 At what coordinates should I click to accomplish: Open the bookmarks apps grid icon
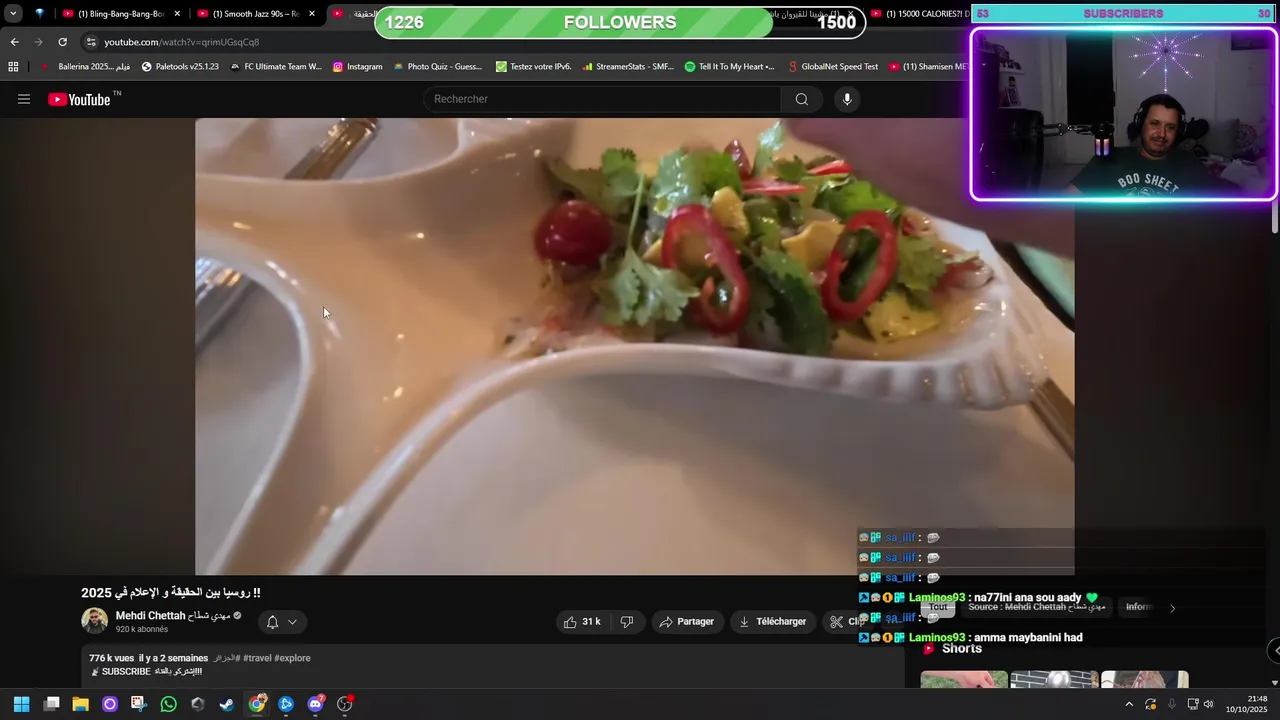[x=13, y=67]
